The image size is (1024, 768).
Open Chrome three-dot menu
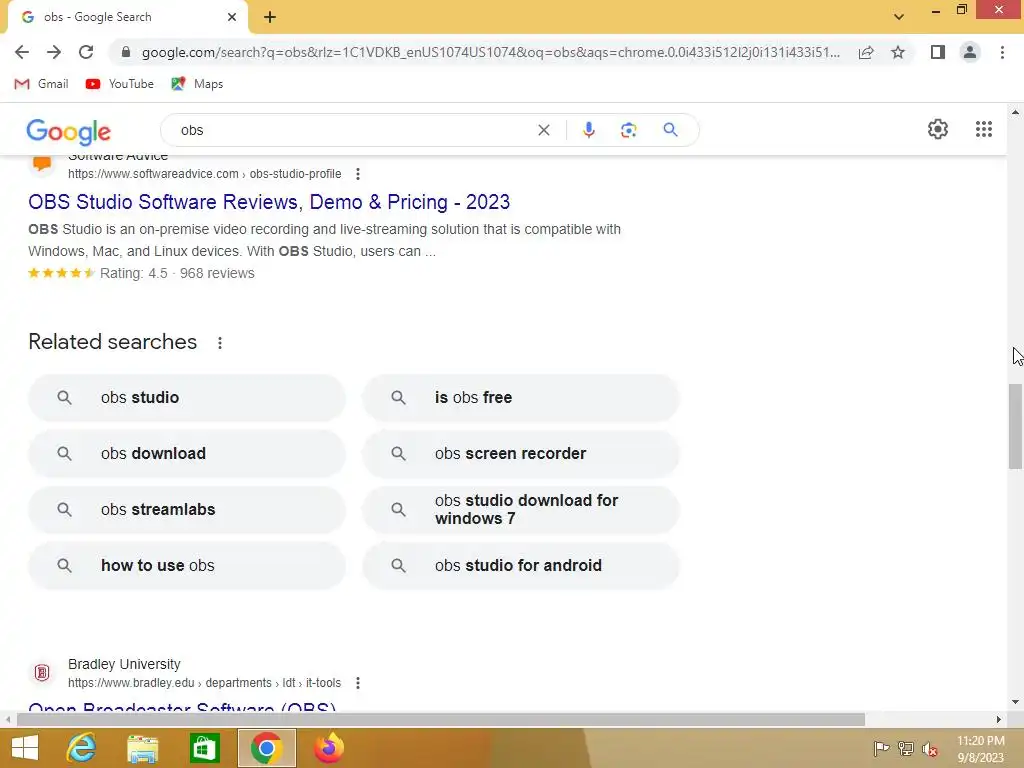click(1002, 52)
